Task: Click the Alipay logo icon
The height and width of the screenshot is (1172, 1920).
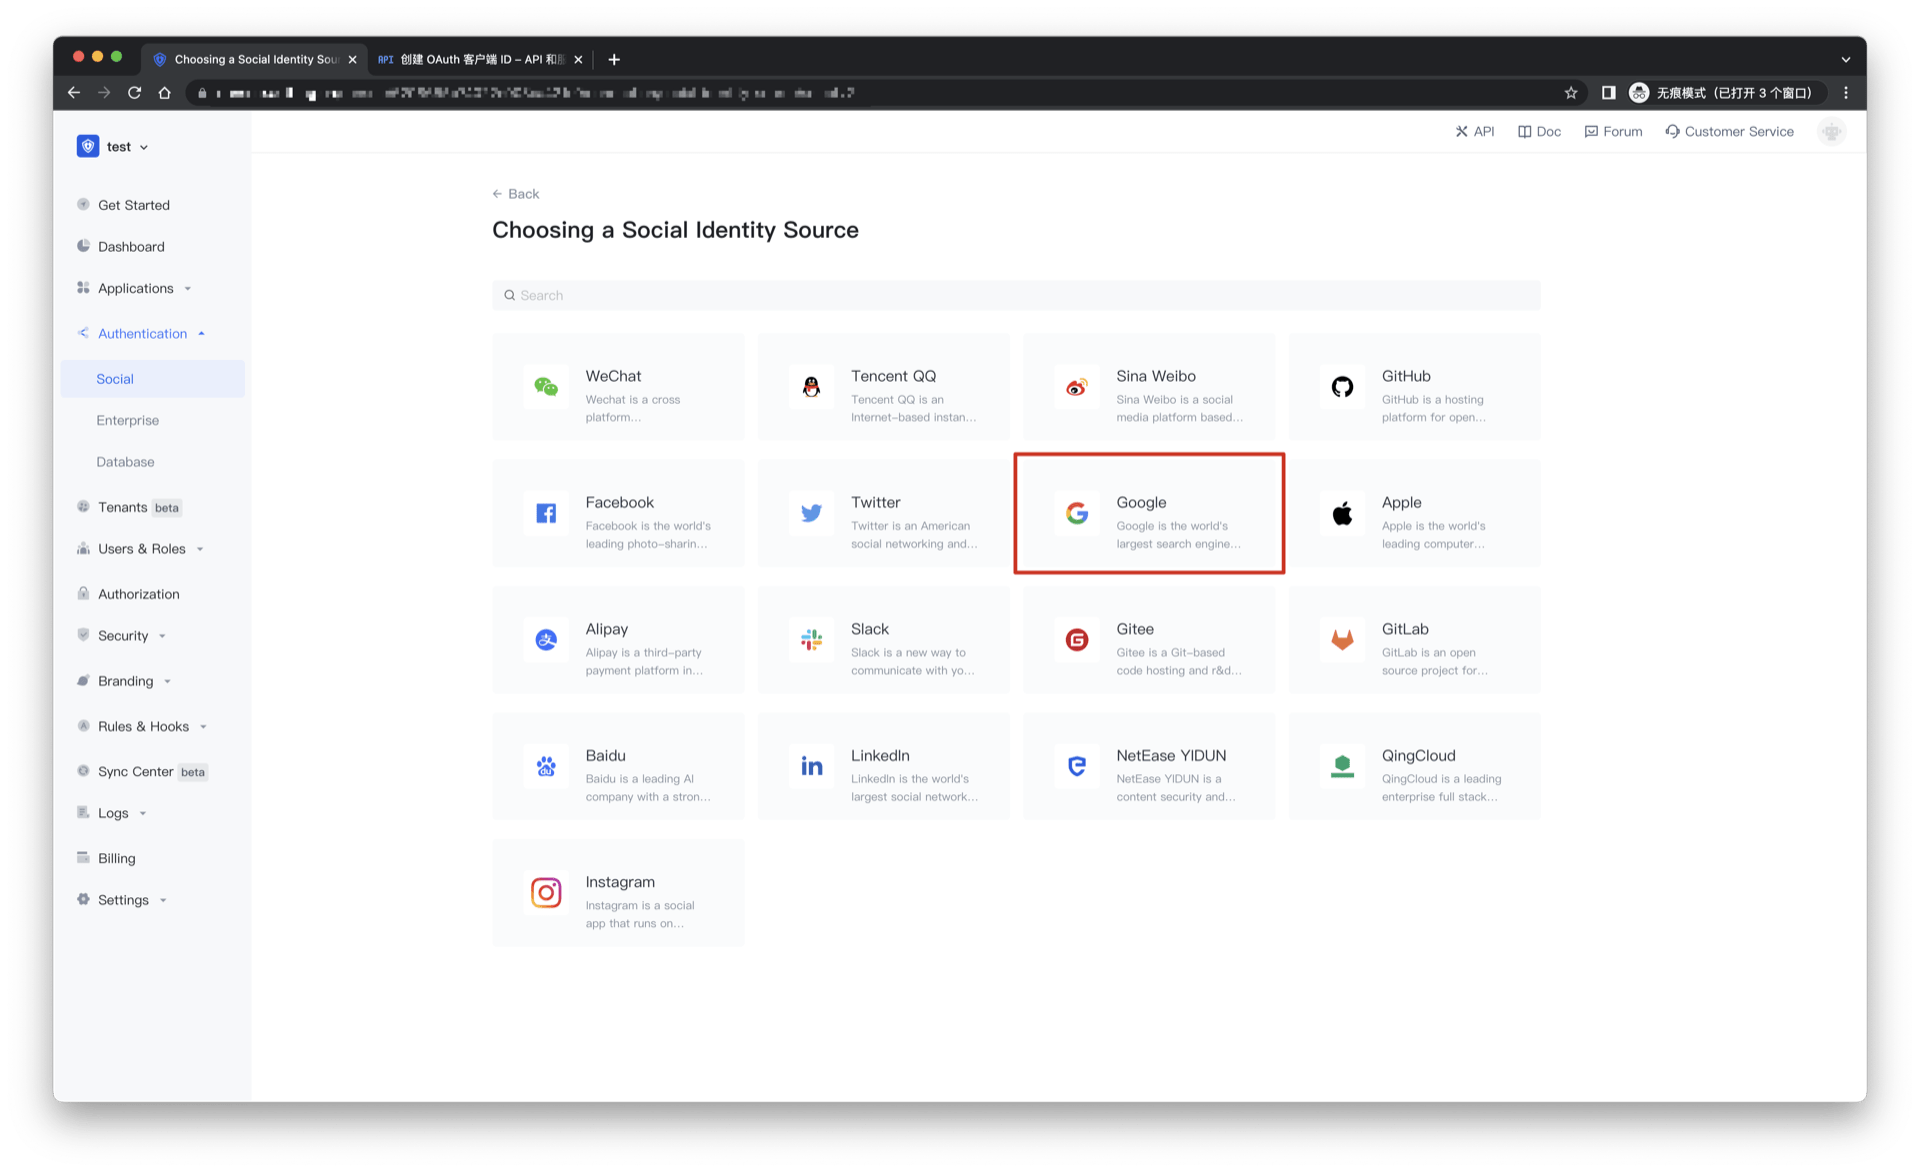Action: 546,640
